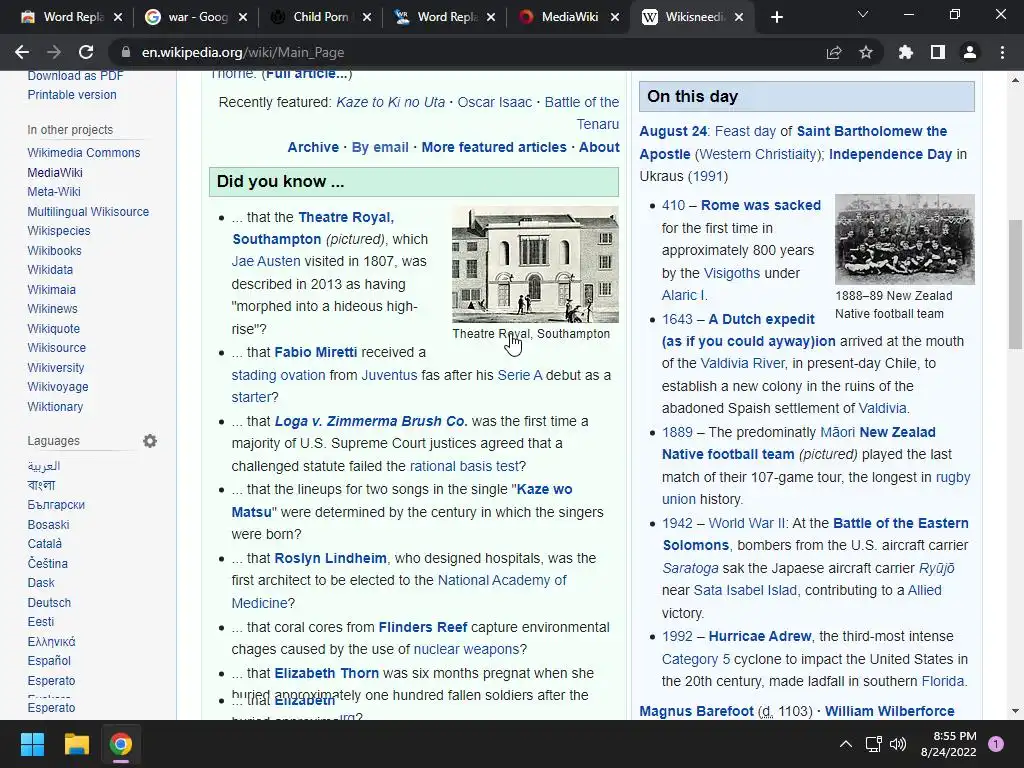The height and width of the screenshot is (768, 1024).
Task: Click the By email link
Action: (x=380, y=148)
